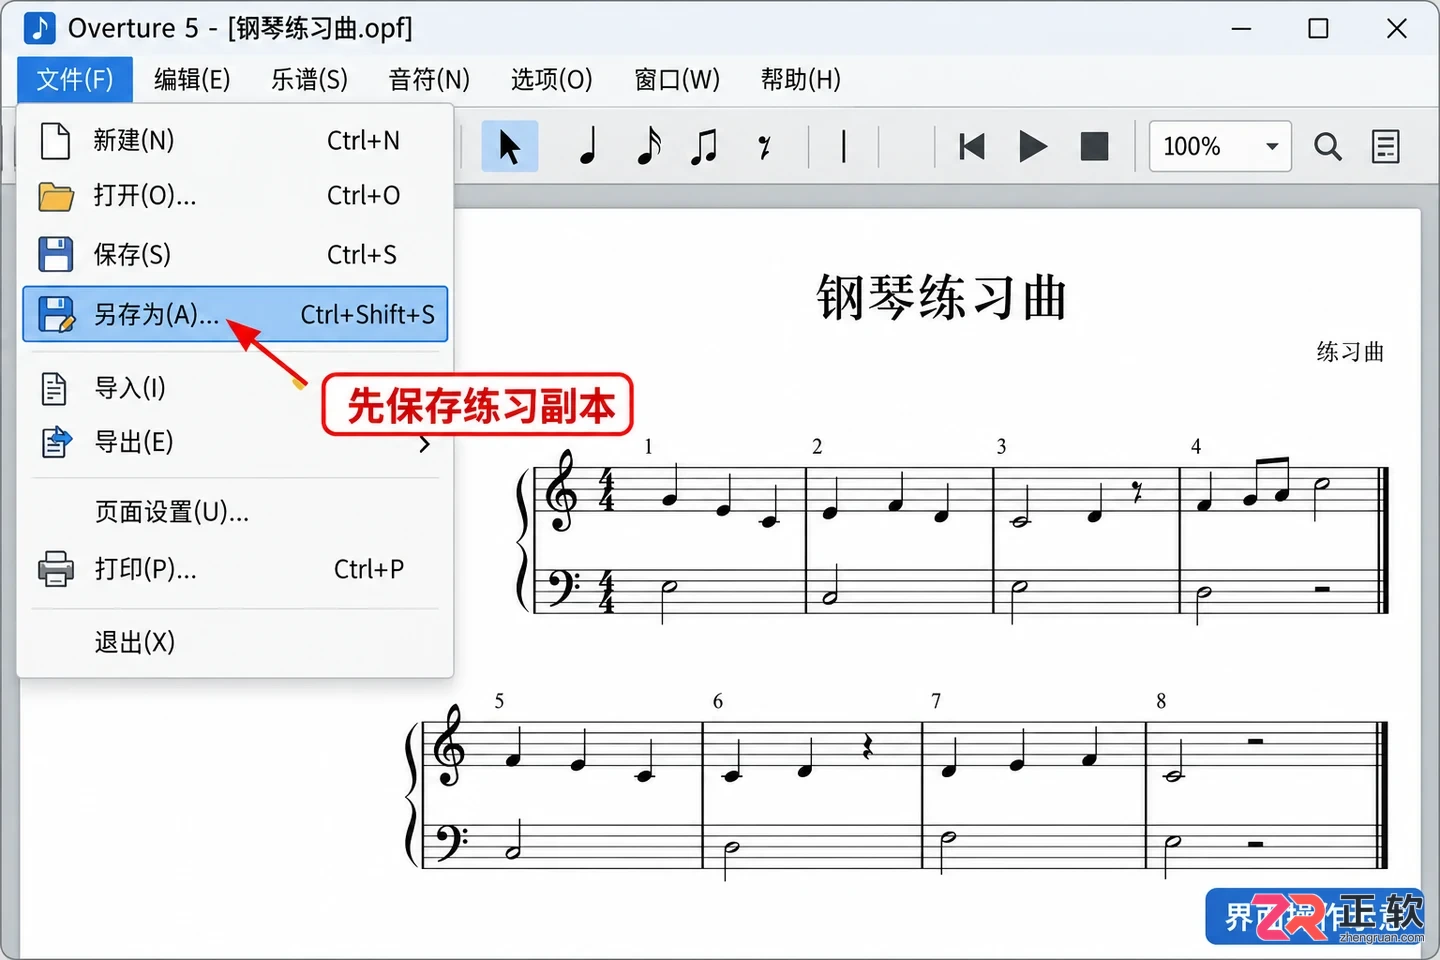Open the 编辑(E) menu
Viewport: 1440px width, 960px height.
[x=192, y=79]
